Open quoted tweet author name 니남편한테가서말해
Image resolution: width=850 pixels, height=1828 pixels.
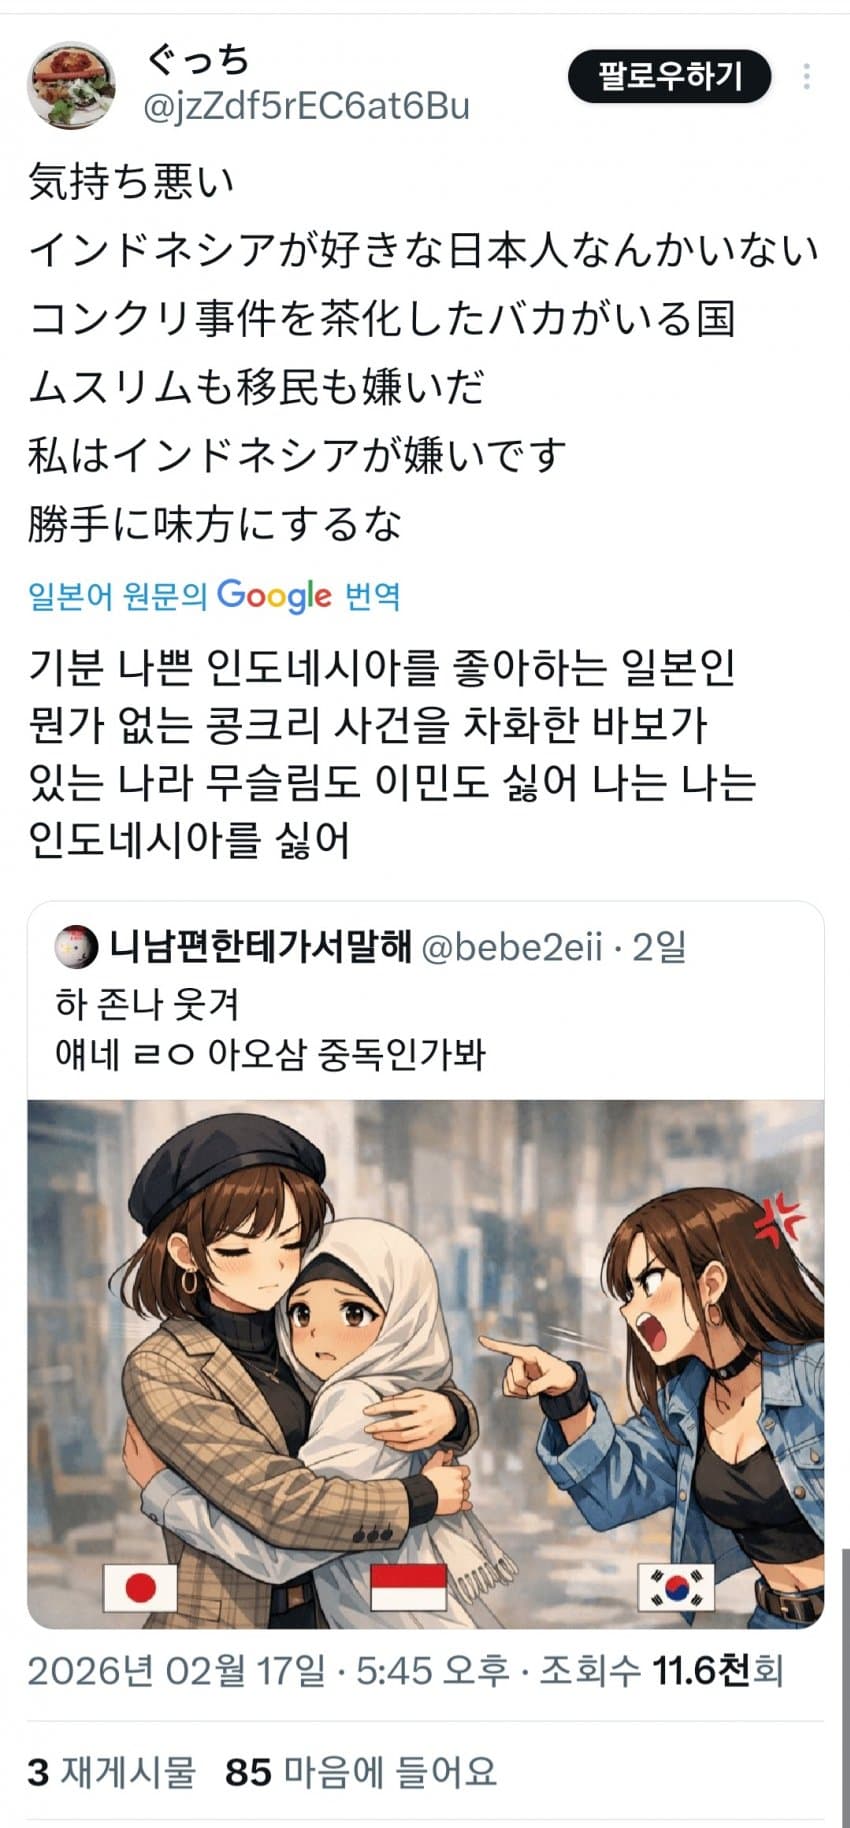pyautogui.click(x=260, y=946)
